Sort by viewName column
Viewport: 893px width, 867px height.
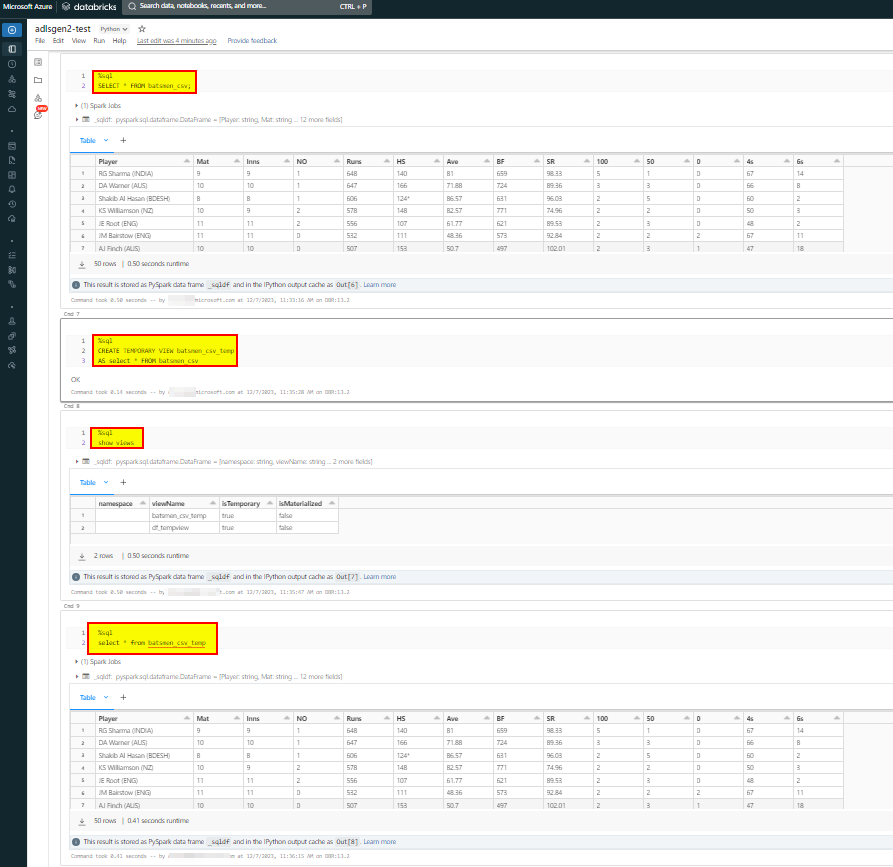pyautogui.click(x=212, y=503)
